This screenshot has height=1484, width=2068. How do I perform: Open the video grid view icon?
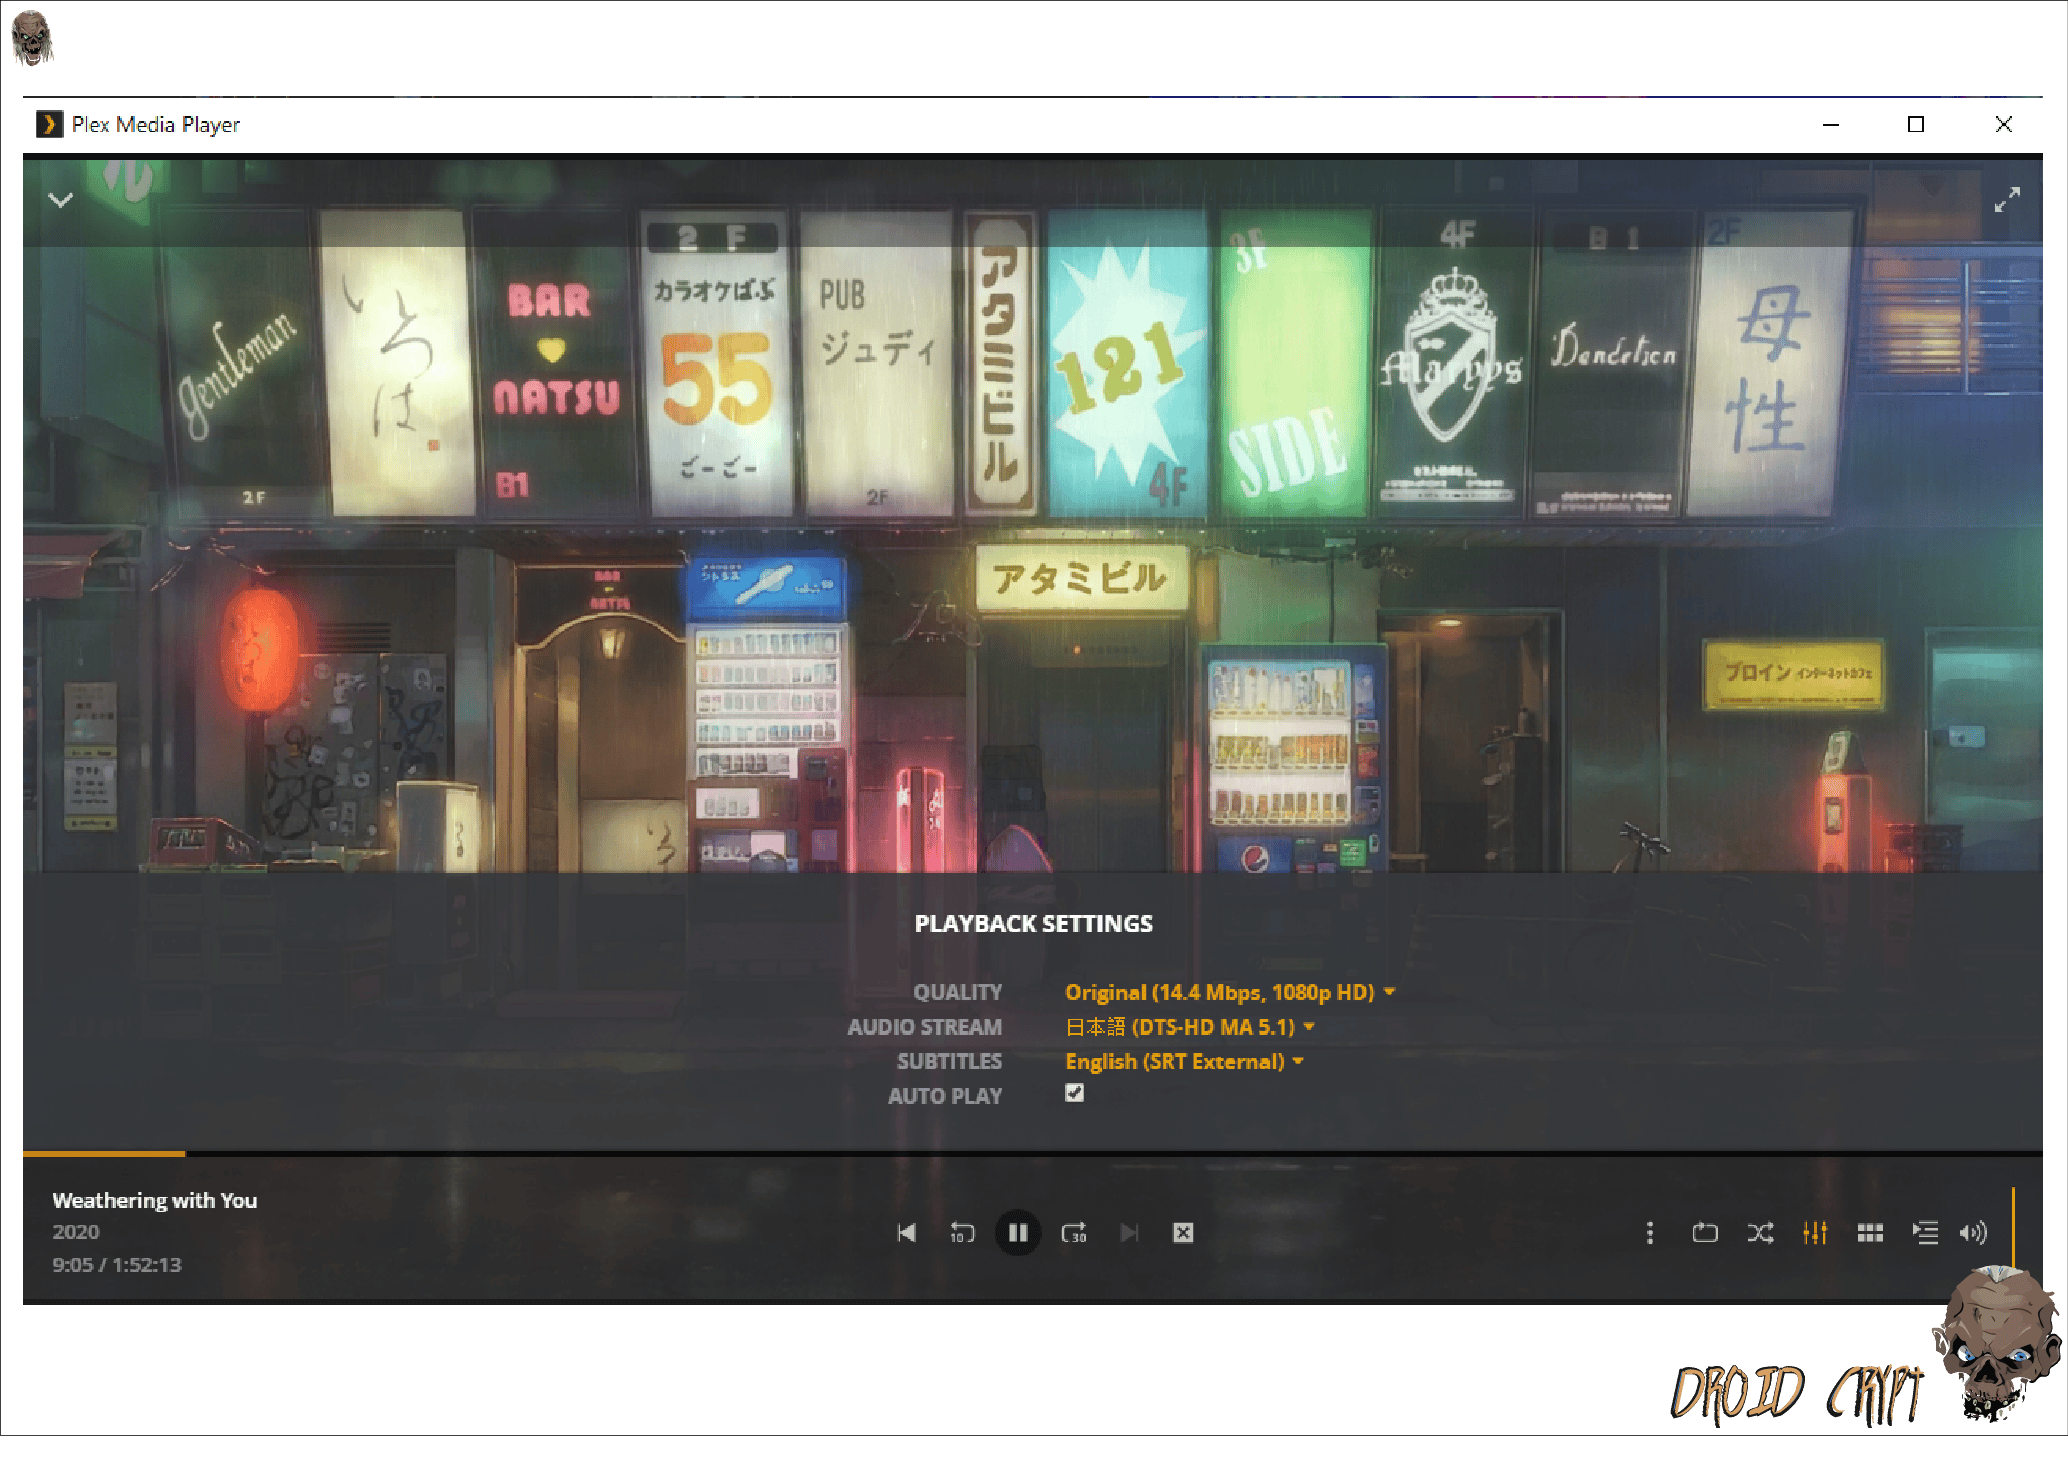pyautogui.click(x=1870, y=1233)
